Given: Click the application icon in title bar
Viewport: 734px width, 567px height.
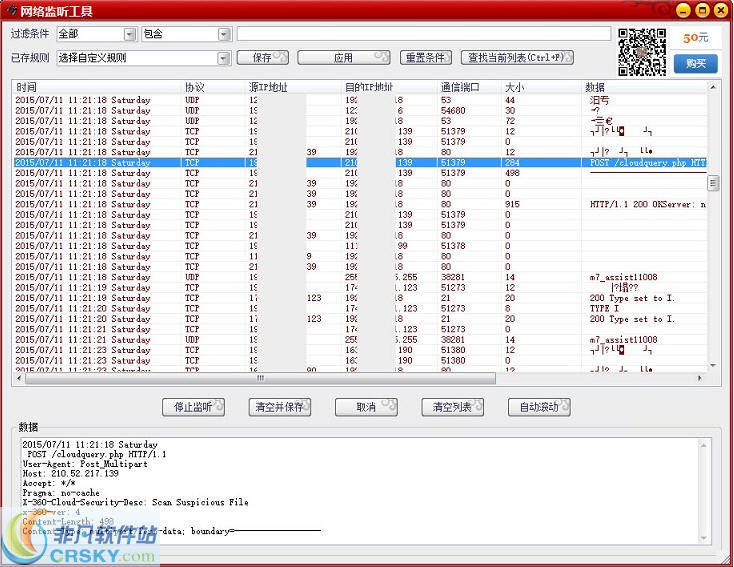Looking at the screenshot, I should 11,10.
